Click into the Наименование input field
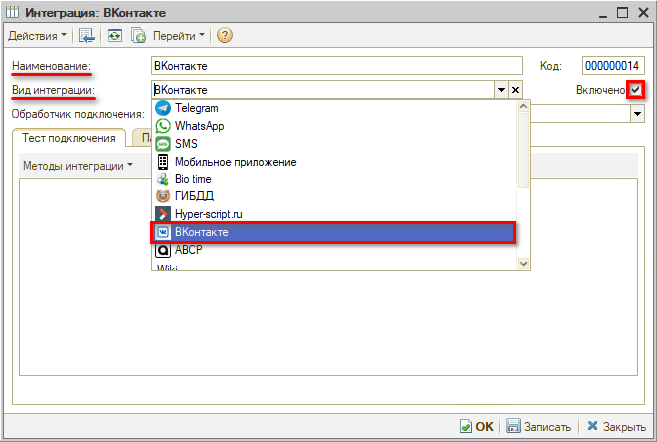657x442 pixels. tap(336, 66)
